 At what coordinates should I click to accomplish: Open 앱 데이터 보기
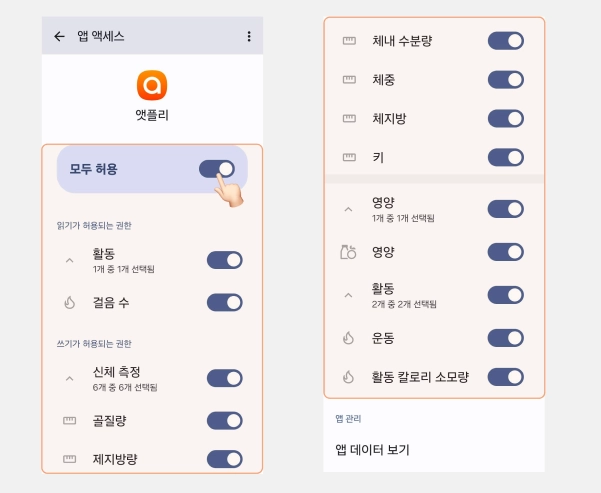[x=372, y=450]
